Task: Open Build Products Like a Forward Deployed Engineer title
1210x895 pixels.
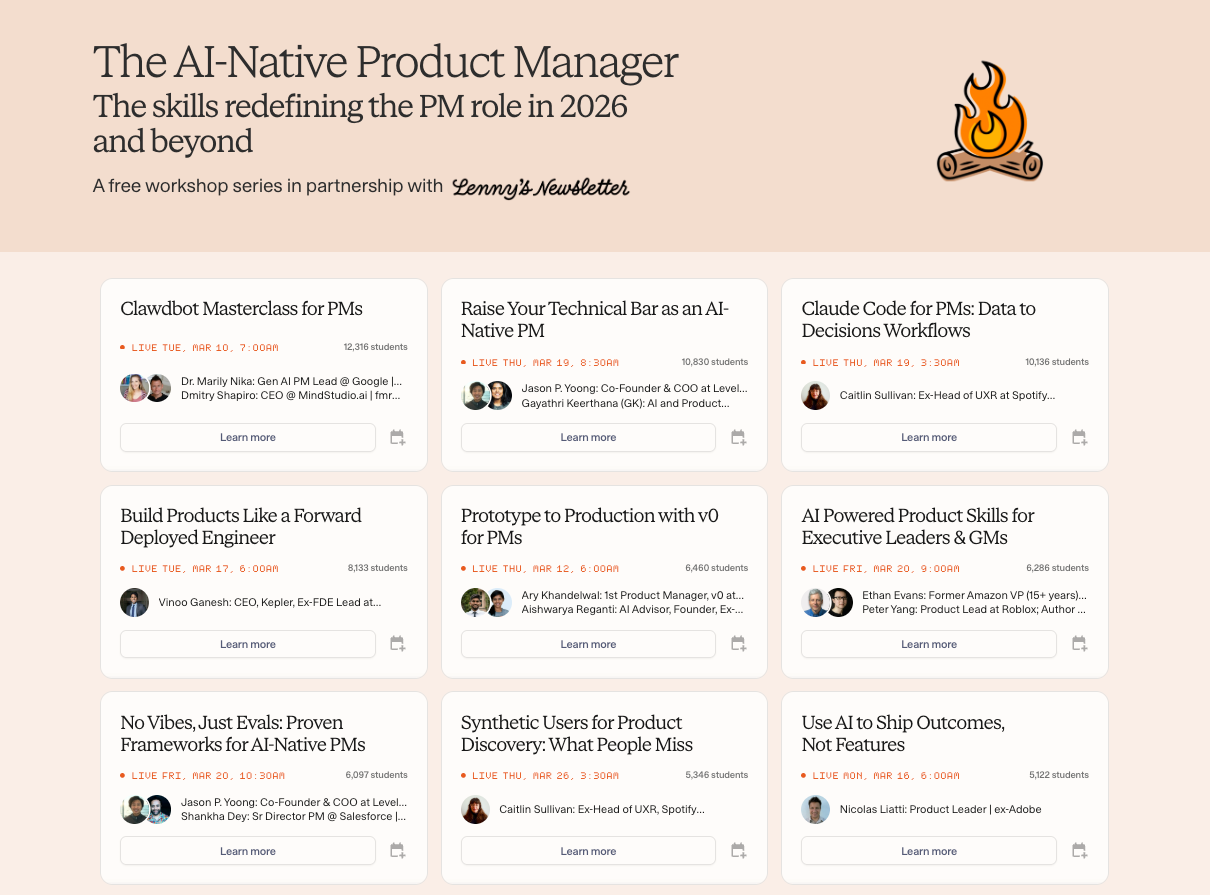Action: (x=241, y=526)
